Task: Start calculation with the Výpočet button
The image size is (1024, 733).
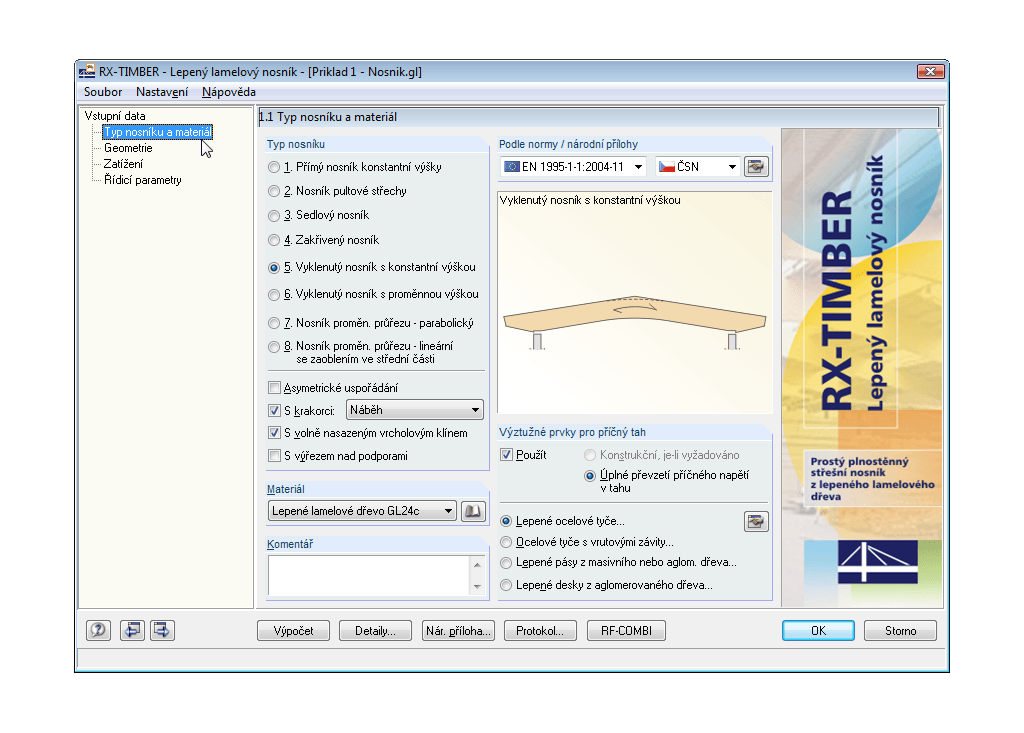Action: click(293, 630)
